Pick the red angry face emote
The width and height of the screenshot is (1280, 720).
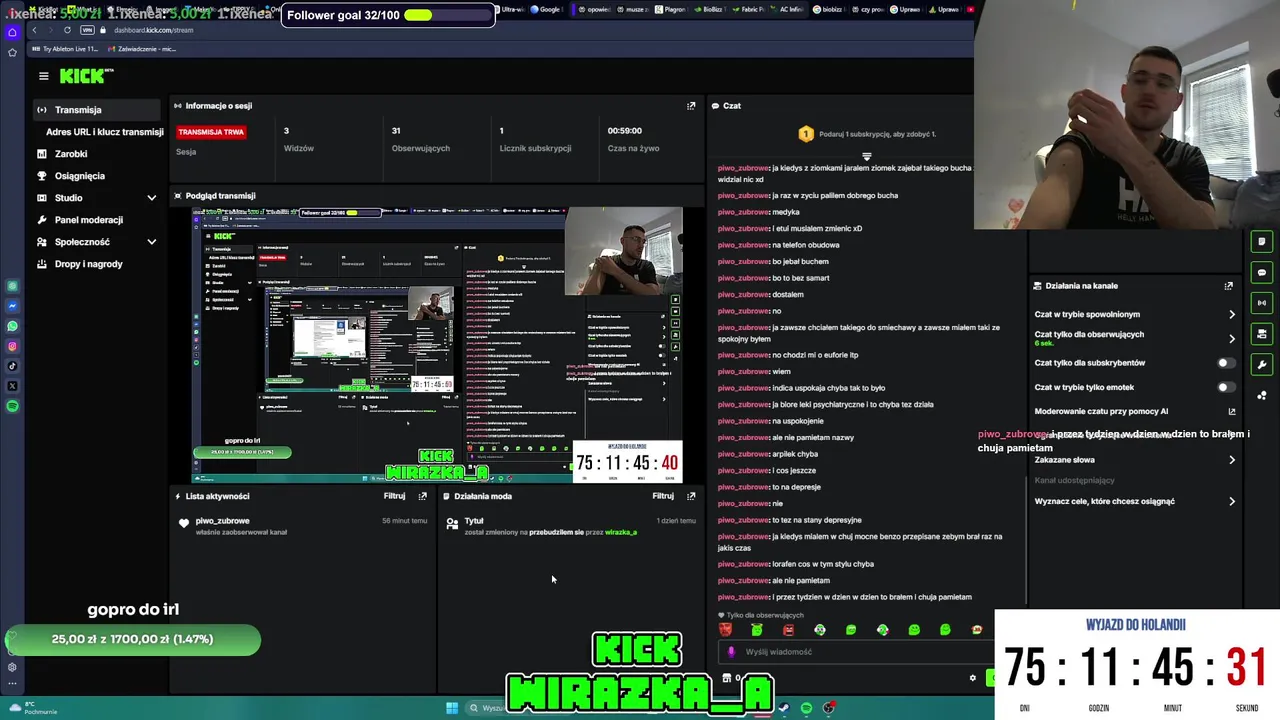pos(788,630)
